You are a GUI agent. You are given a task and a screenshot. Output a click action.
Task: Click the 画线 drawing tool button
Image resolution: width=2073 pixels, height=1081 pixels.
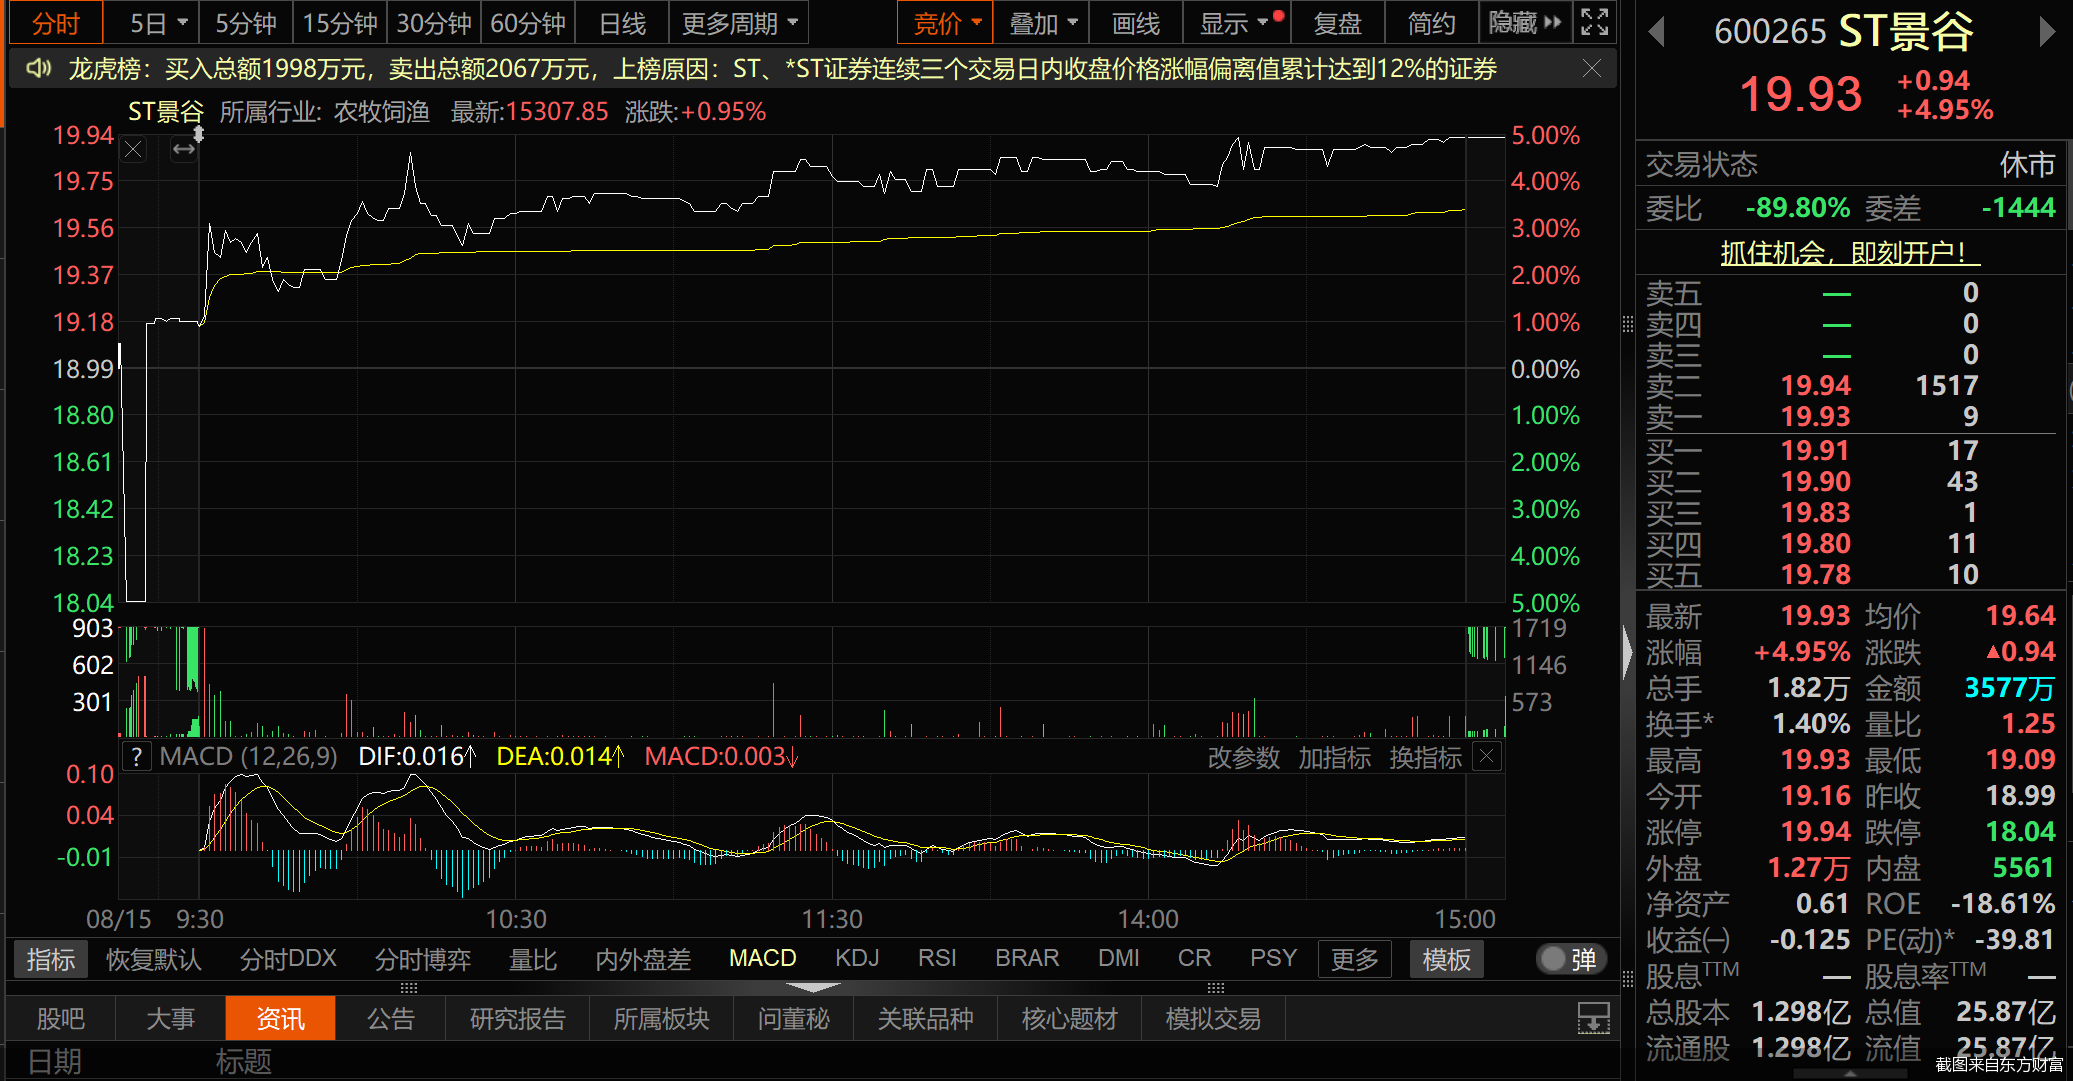(x=1136, y=23)
